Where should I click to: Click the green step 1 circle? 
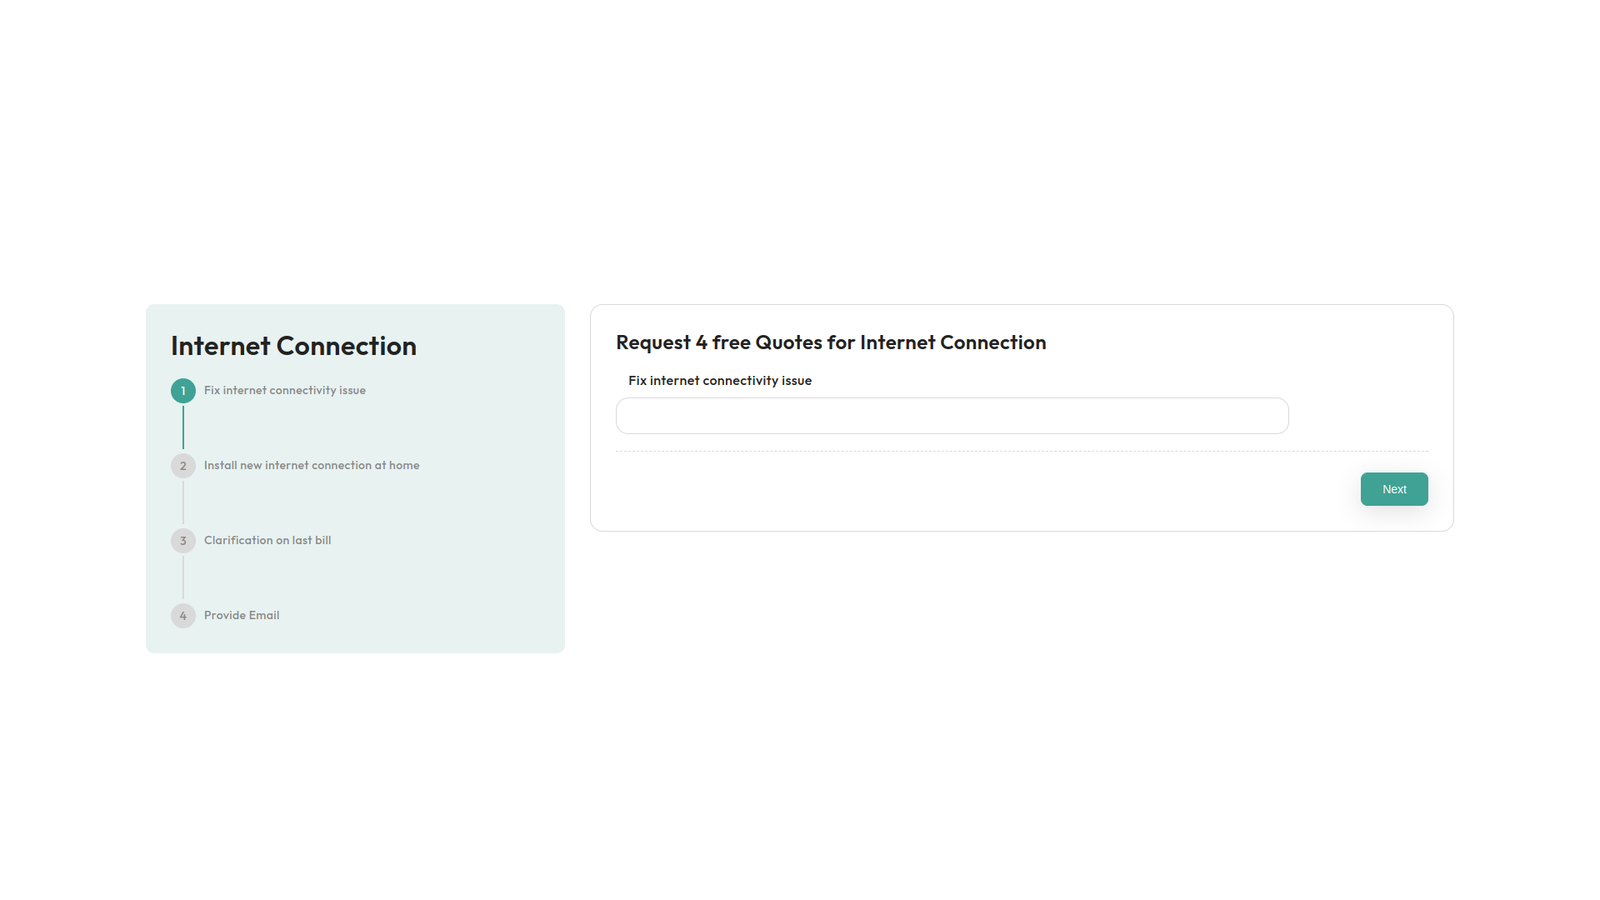183,391
